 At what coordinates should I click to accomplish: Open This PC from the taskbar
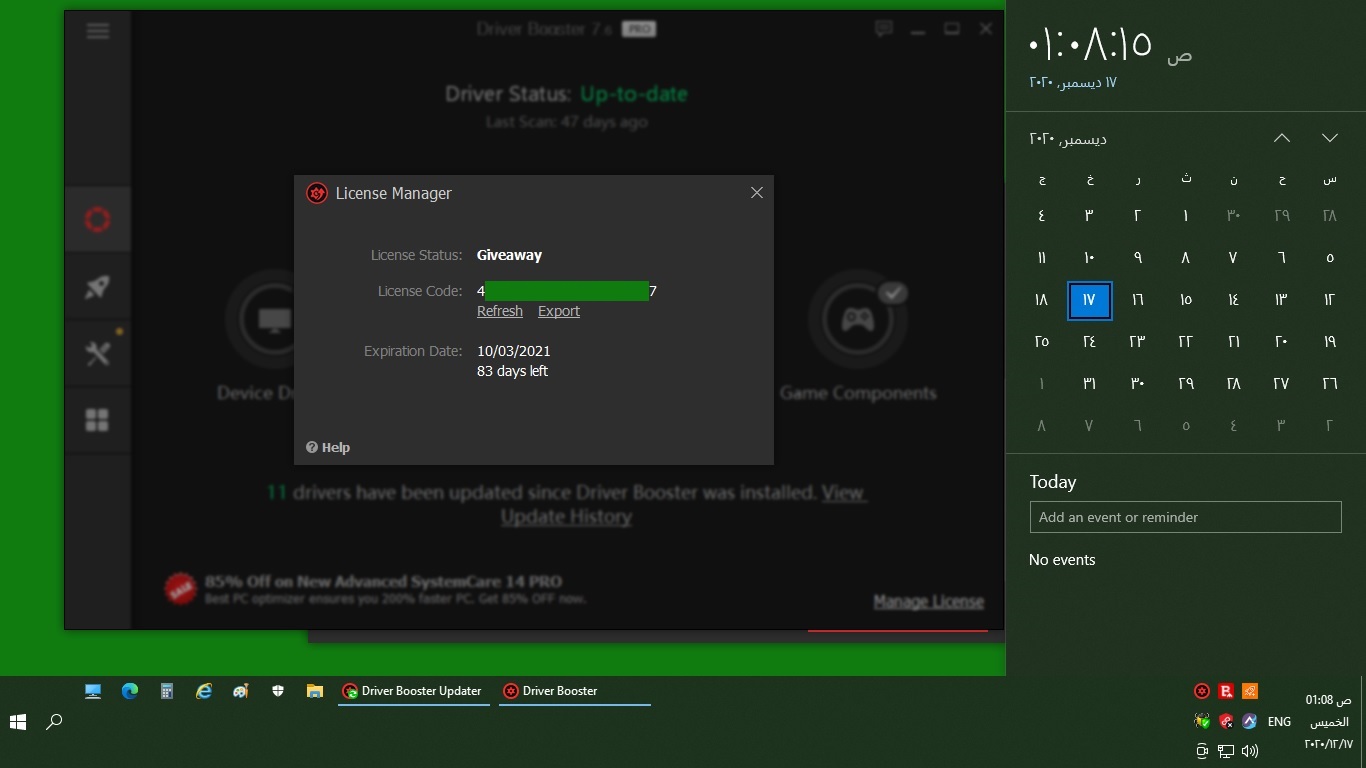click(x=93, y=691)
